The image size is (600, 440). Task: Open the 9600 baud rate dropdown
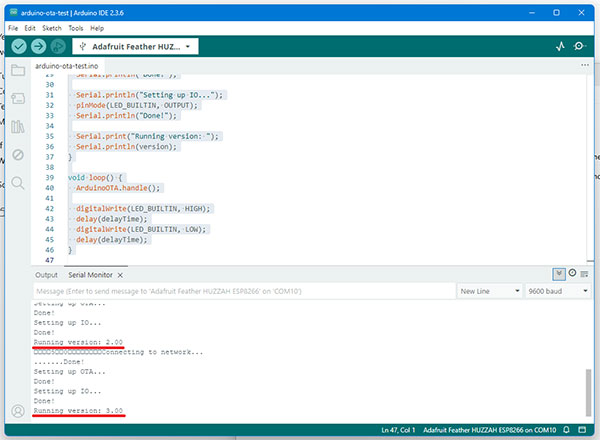pos(558,291)
